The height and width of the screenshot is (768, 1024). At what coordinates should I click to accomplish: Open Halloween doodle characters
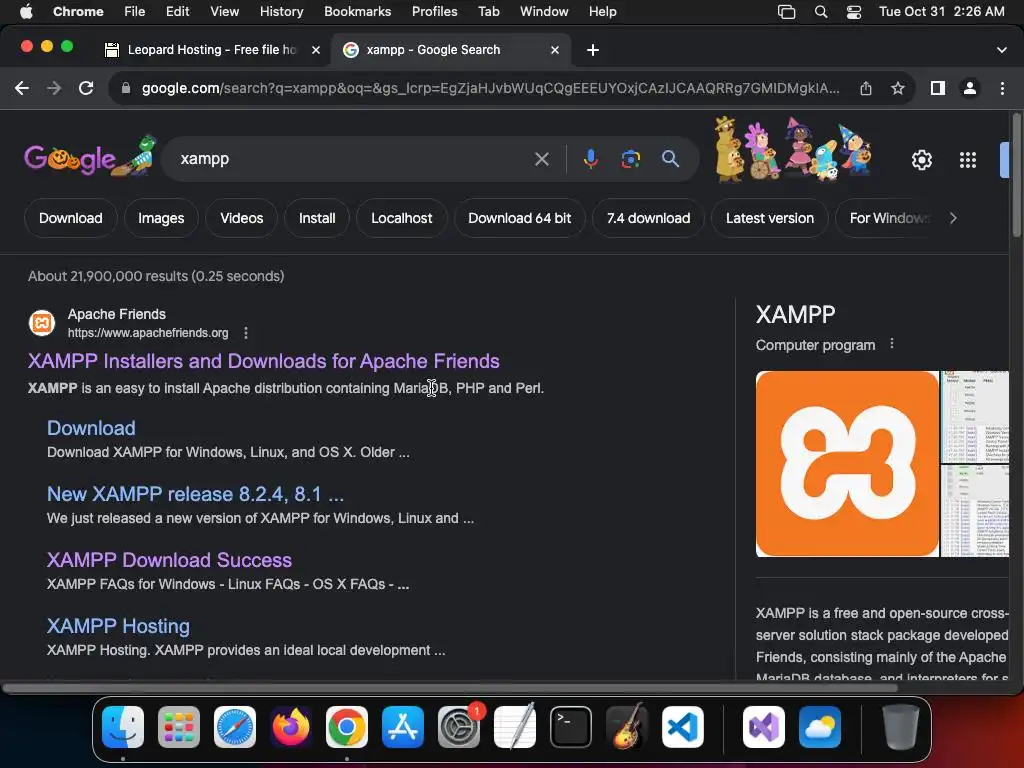pos(793,150)
